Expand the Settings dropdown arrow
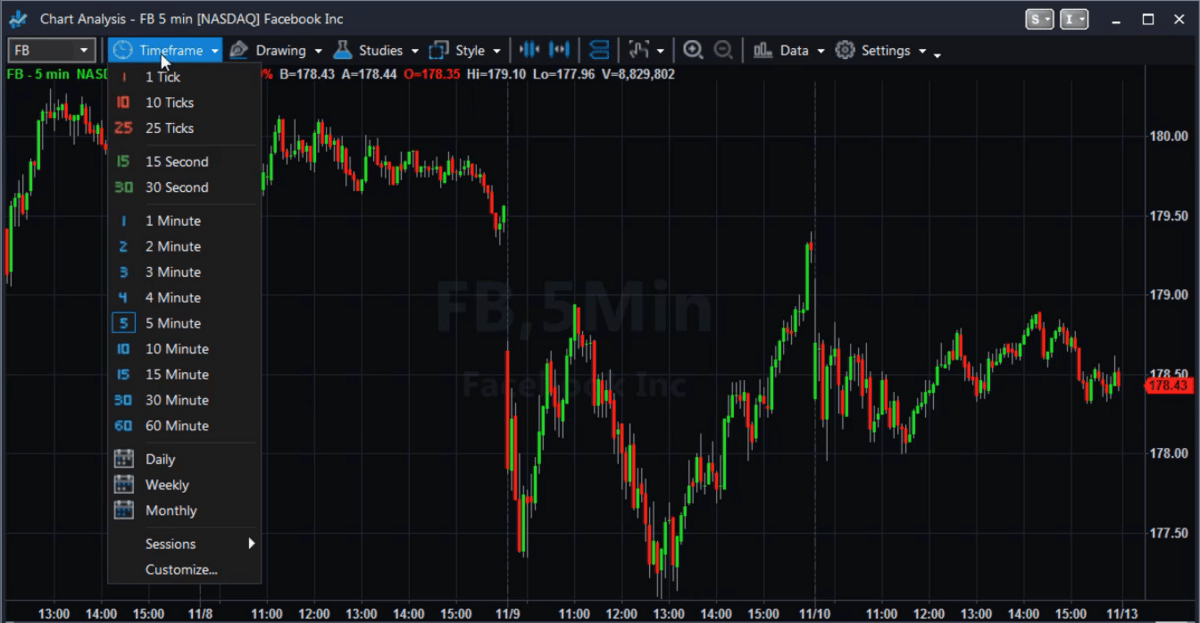1200x623 pixels. coord(922,51)
